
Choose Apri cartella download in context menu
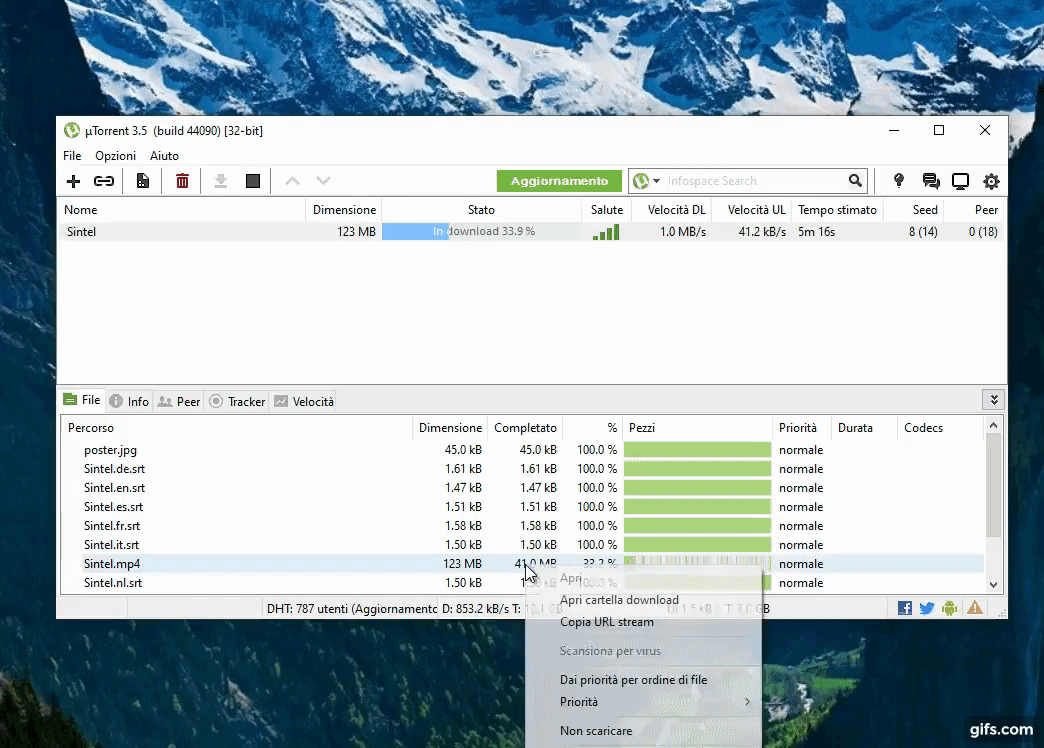pos(619,599)
